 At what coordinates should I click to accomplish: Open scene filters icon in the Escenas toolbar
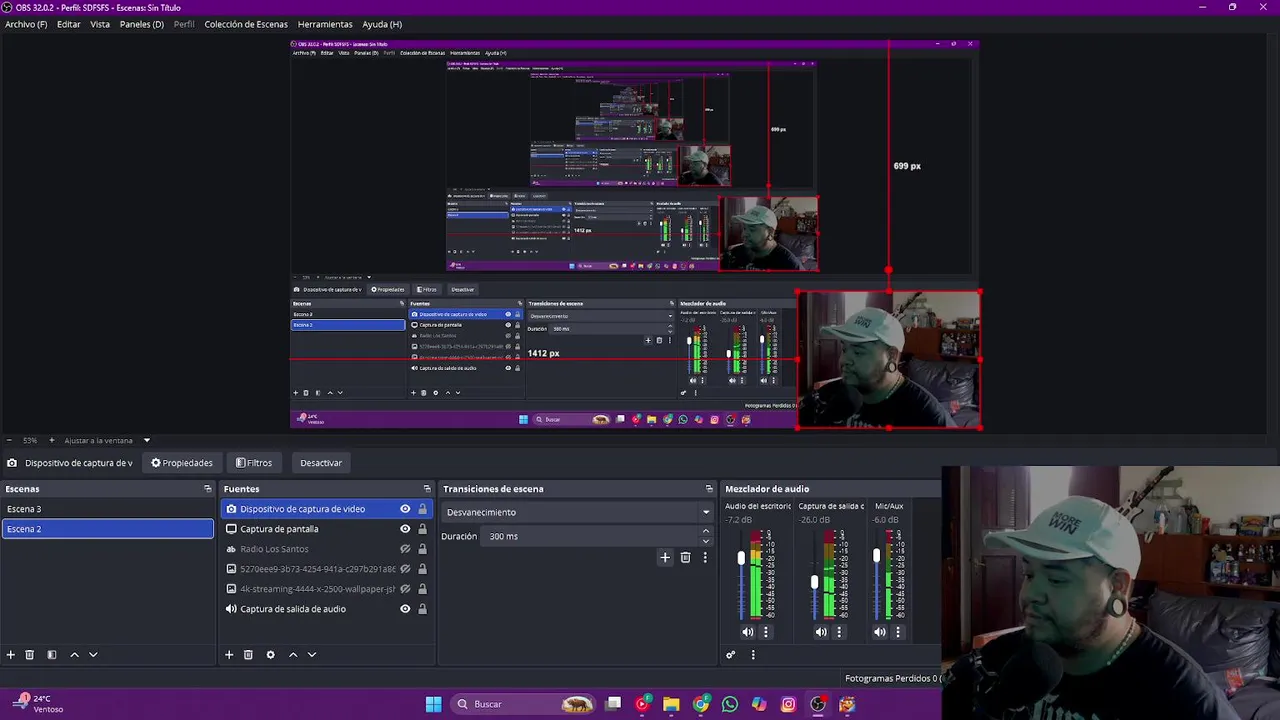point(52,655)
